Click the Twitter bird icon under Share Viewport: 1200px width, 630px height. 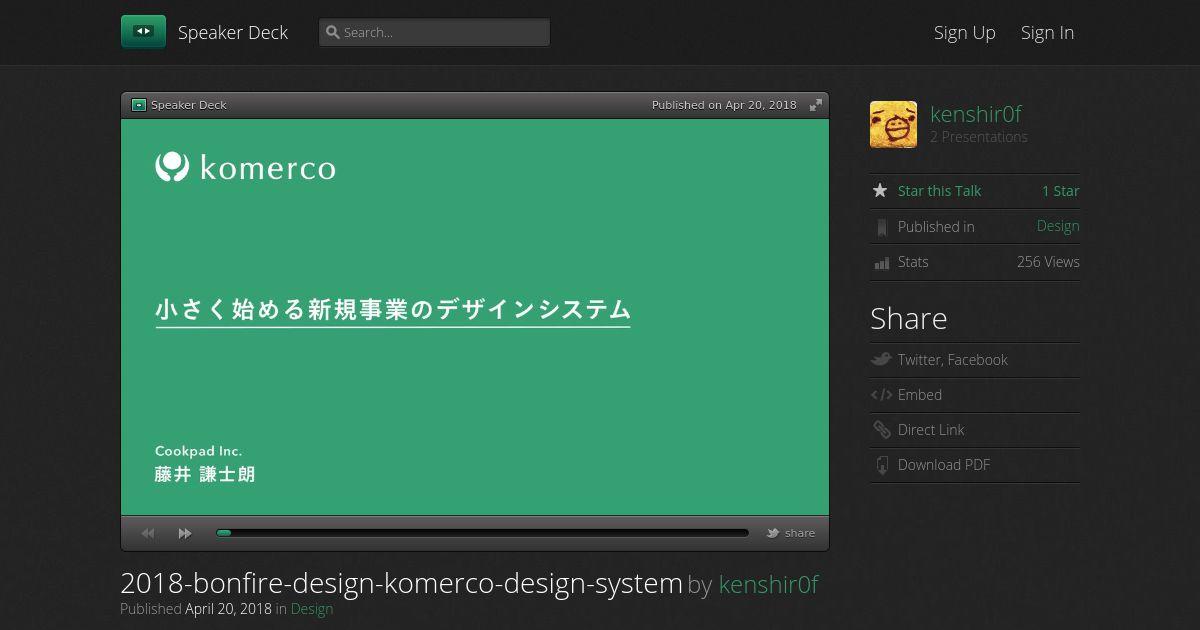pos(881,359)
